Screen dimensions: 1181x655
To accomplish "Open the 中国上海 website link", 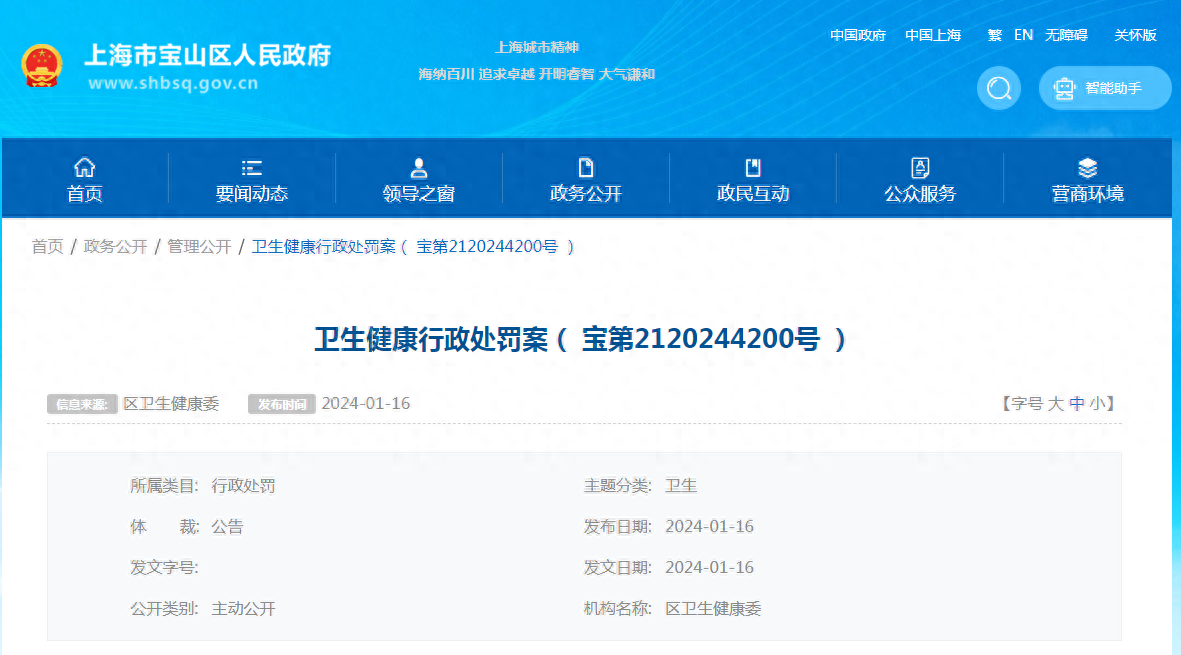I will [932, 34].
